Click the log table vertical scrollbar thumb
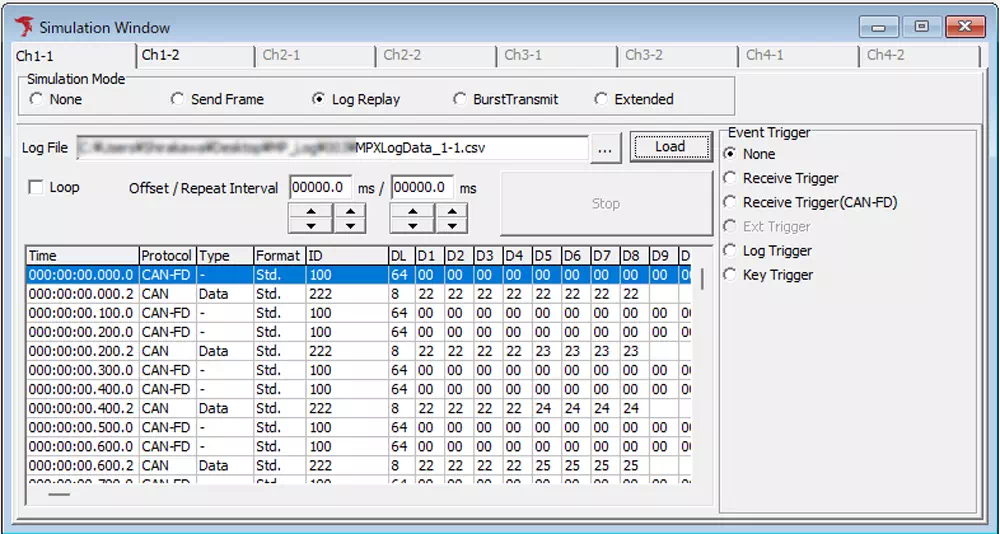 coord(702,278)
